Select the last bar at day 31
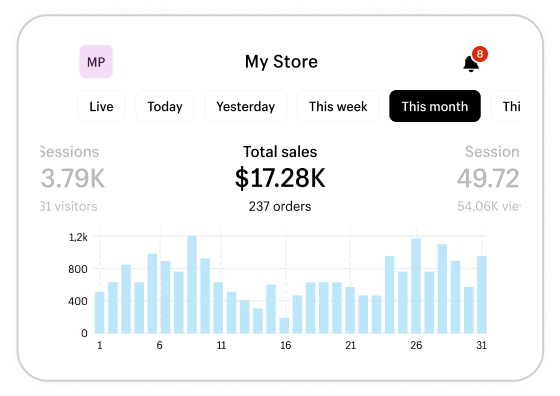Screen dimensions: 560x396 click(482, 295)
